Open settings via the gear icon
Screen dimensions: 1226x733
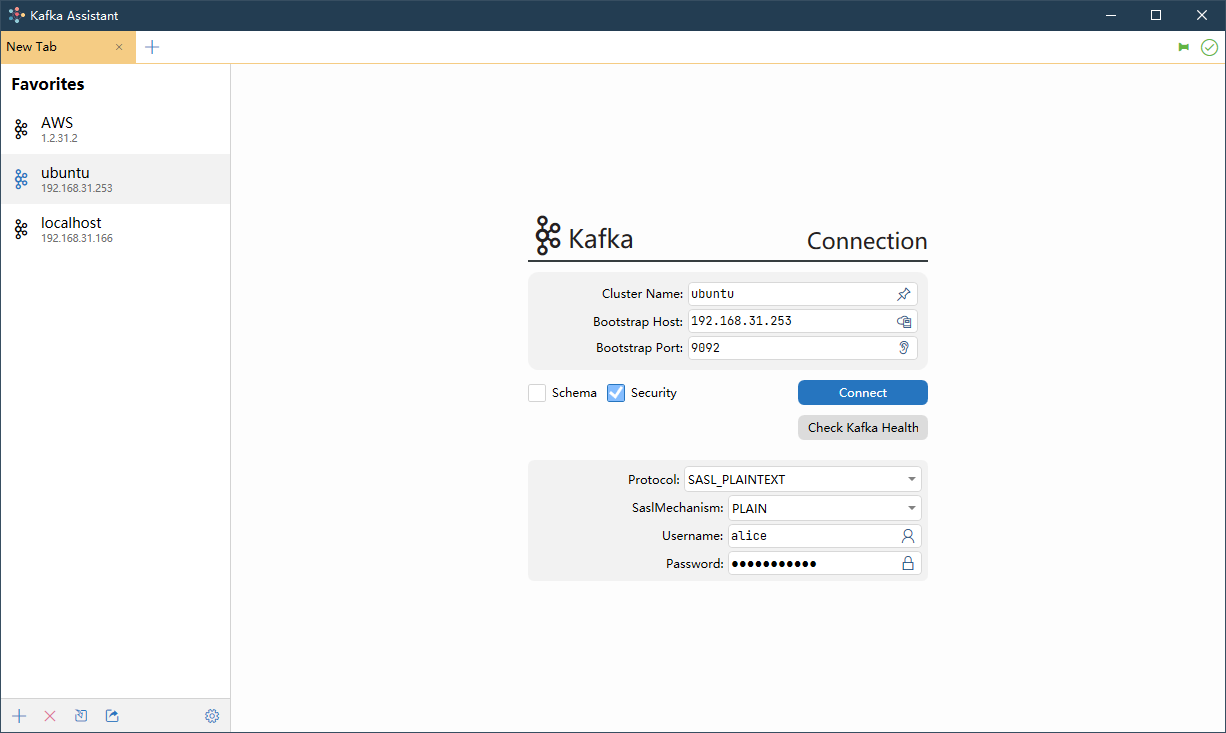(212, 716)
